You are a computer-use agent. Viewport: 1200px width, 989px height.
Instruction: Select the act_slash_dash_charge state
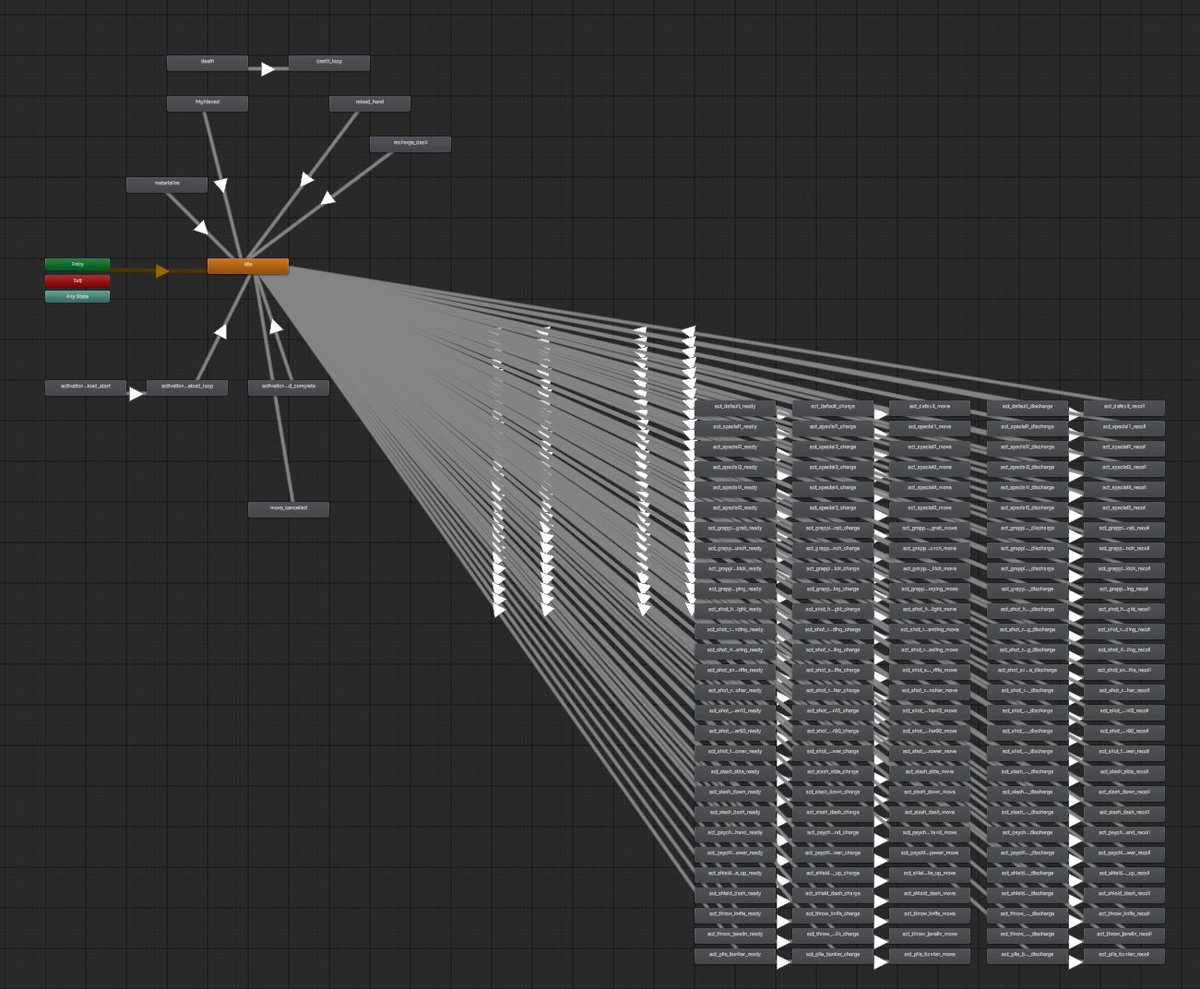(833, 813)
